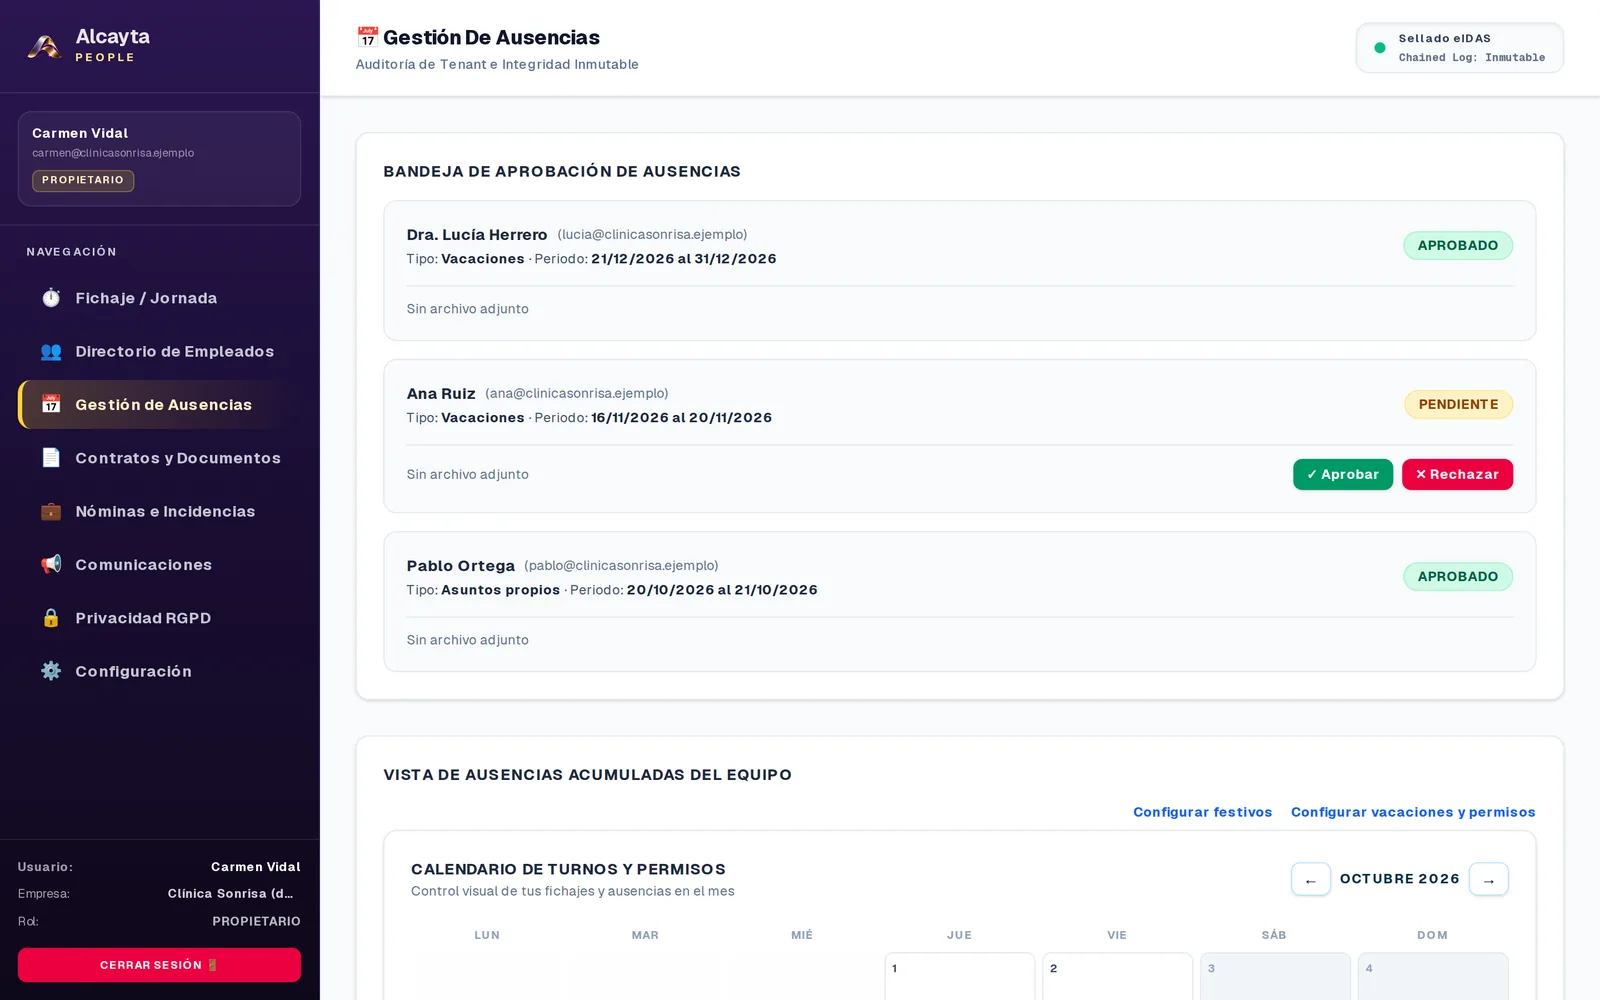Navigate to Nóminas e Incidencias
This screenshot has width=1600, height=1000.
point(160,511)
